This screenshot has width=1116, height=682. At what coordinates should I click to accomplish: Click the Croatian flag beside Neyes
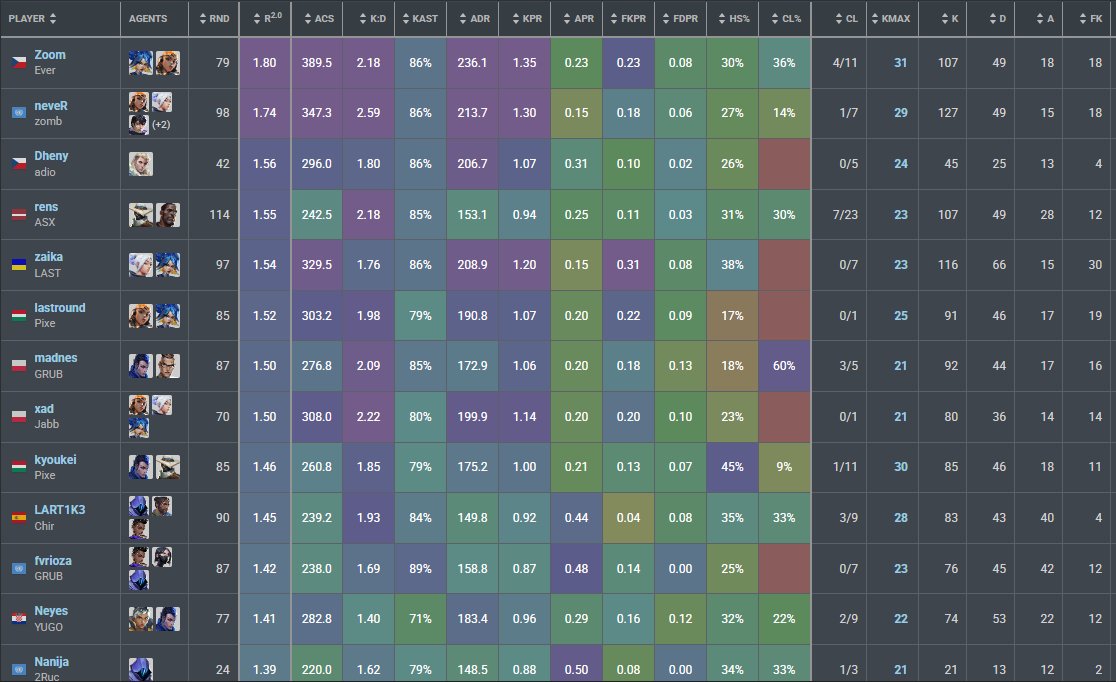(x=19, y=619)
